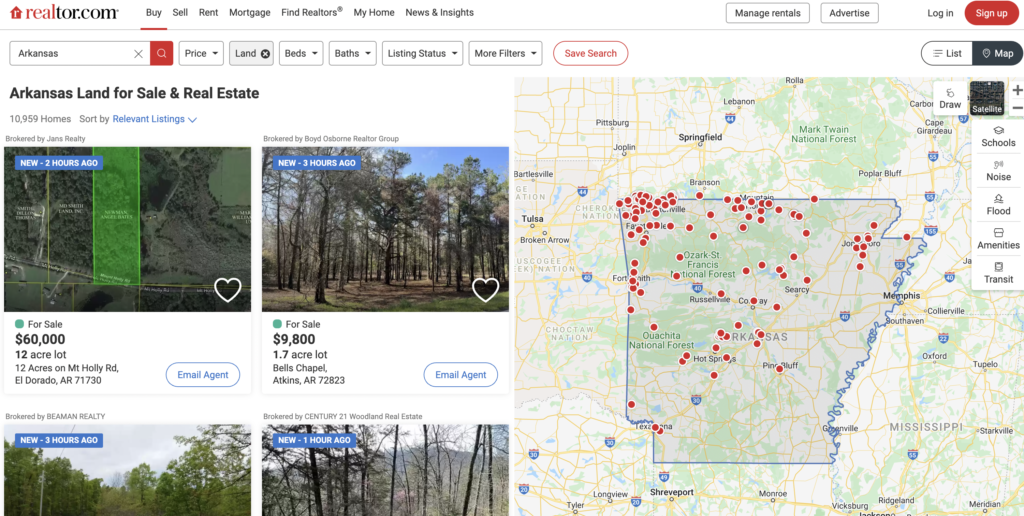Click the Manage rentals button

[x=768, y=13]
